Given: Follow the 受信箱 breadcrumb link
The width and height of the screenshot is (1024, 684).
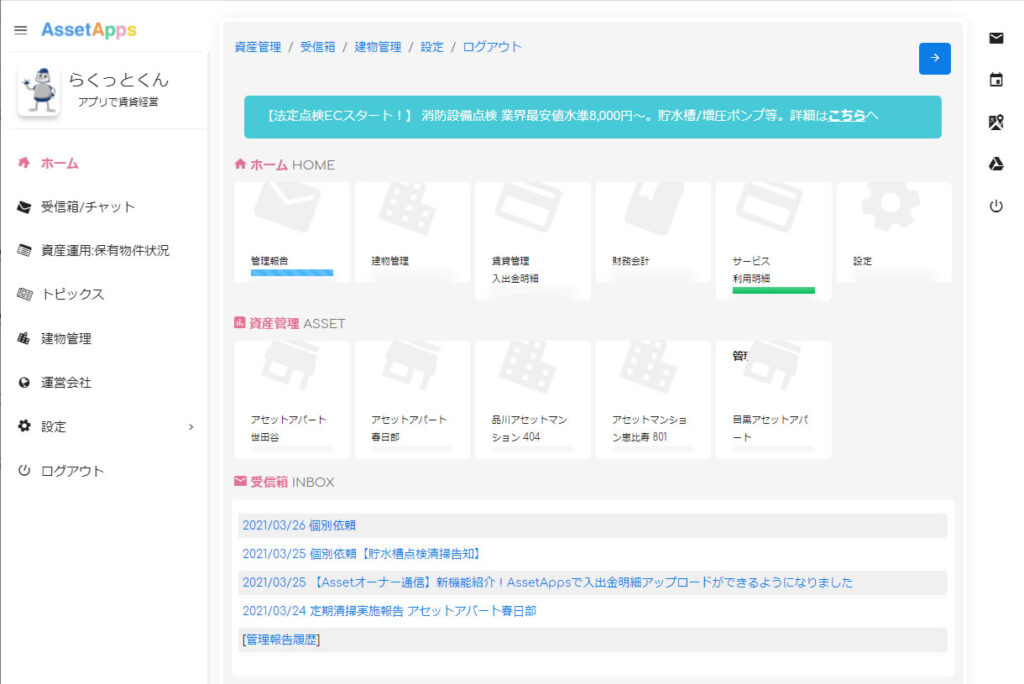Looking at the screenshot, I should tap(318, 47).
